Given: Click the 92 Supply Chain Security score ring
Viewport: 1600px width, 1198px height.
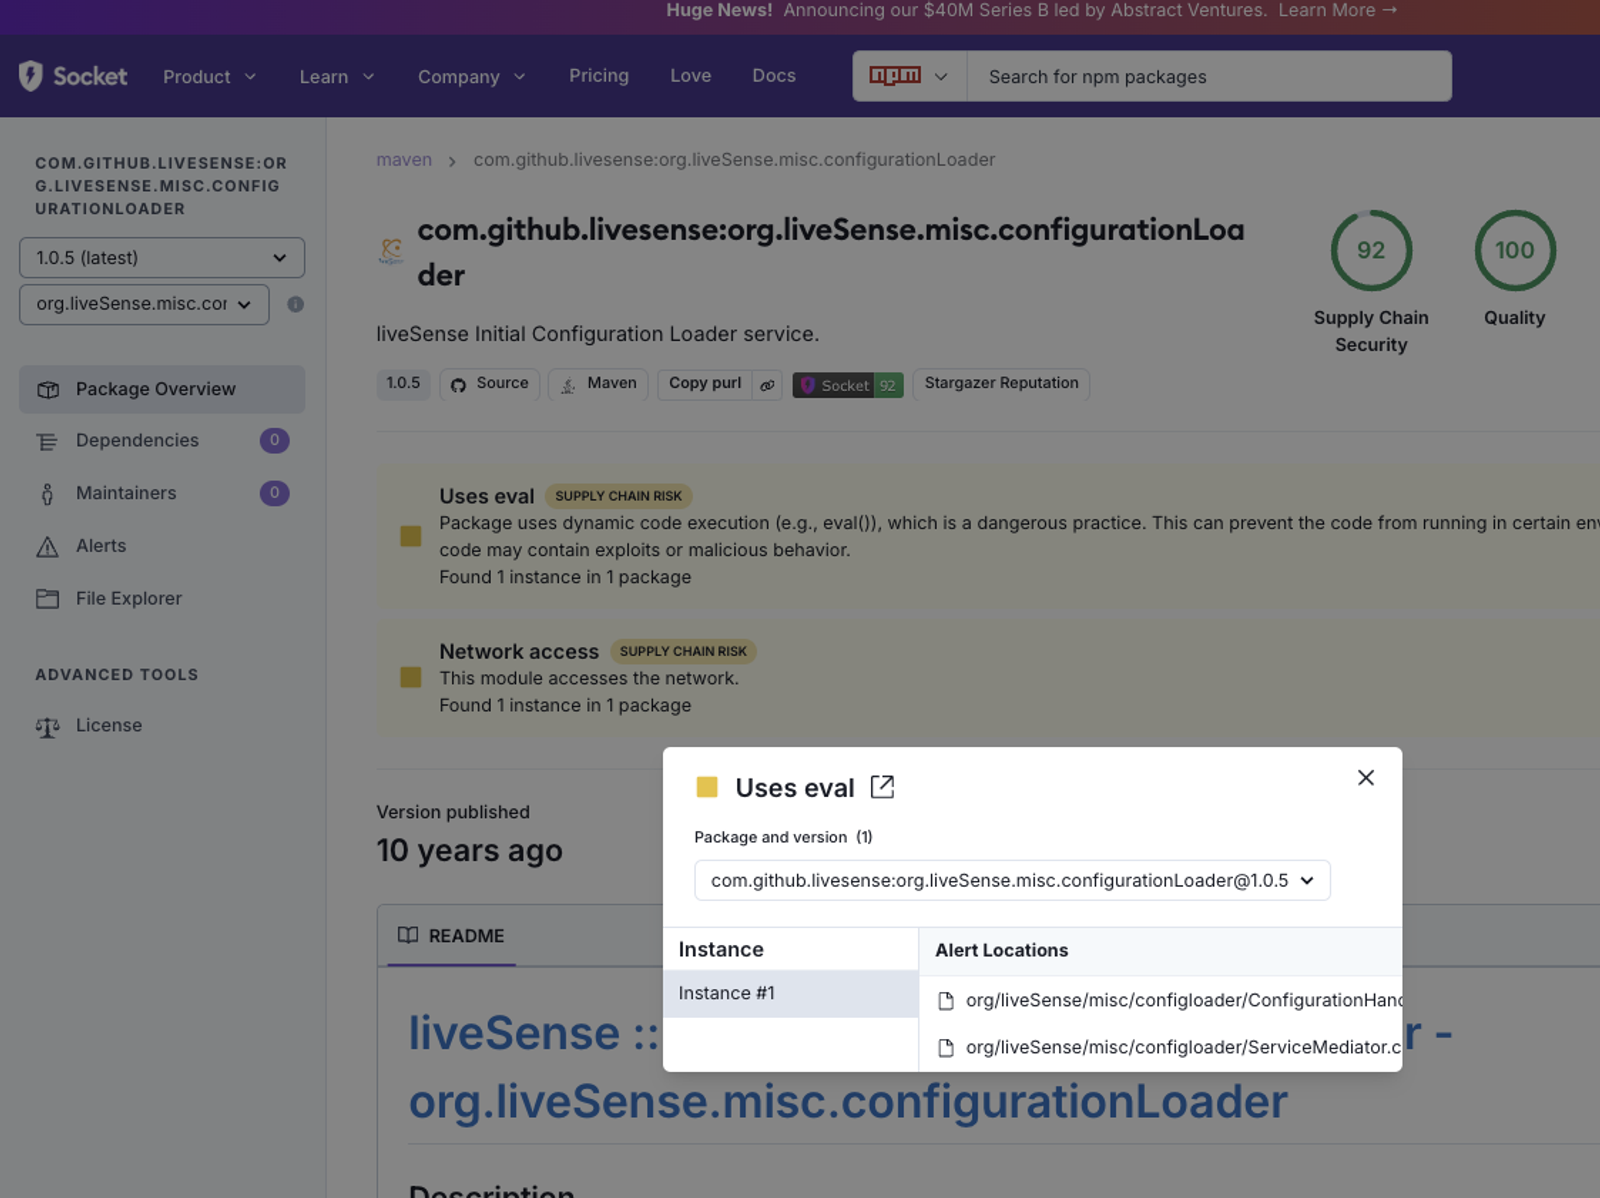Looking at the screenshot, I should (x=1371, y=250).
